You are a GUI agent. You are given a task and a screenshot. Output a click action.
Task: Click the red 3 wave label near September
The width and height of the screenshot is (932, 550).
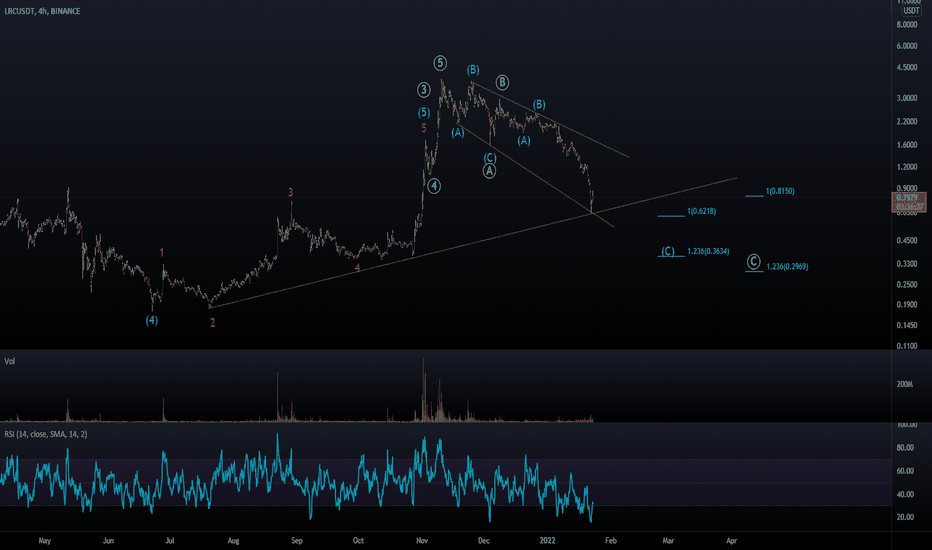tap(291, 193)
